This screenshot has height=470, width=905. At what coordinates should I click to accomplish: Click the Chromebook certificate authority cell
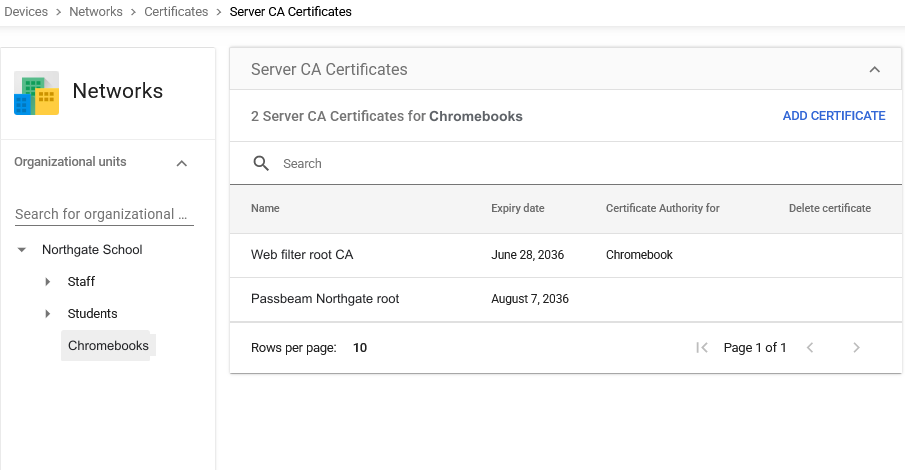[640, 255]
